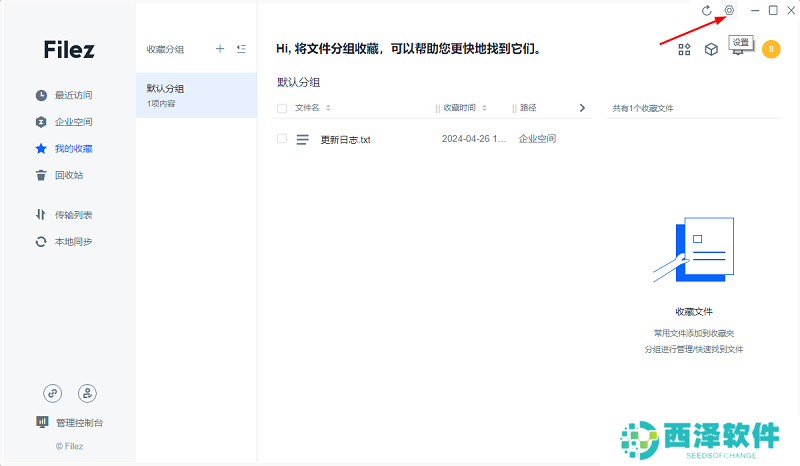This screenshot has width=800, height=466.
Task: Click the cube box icon
Action: click(711, 50)
